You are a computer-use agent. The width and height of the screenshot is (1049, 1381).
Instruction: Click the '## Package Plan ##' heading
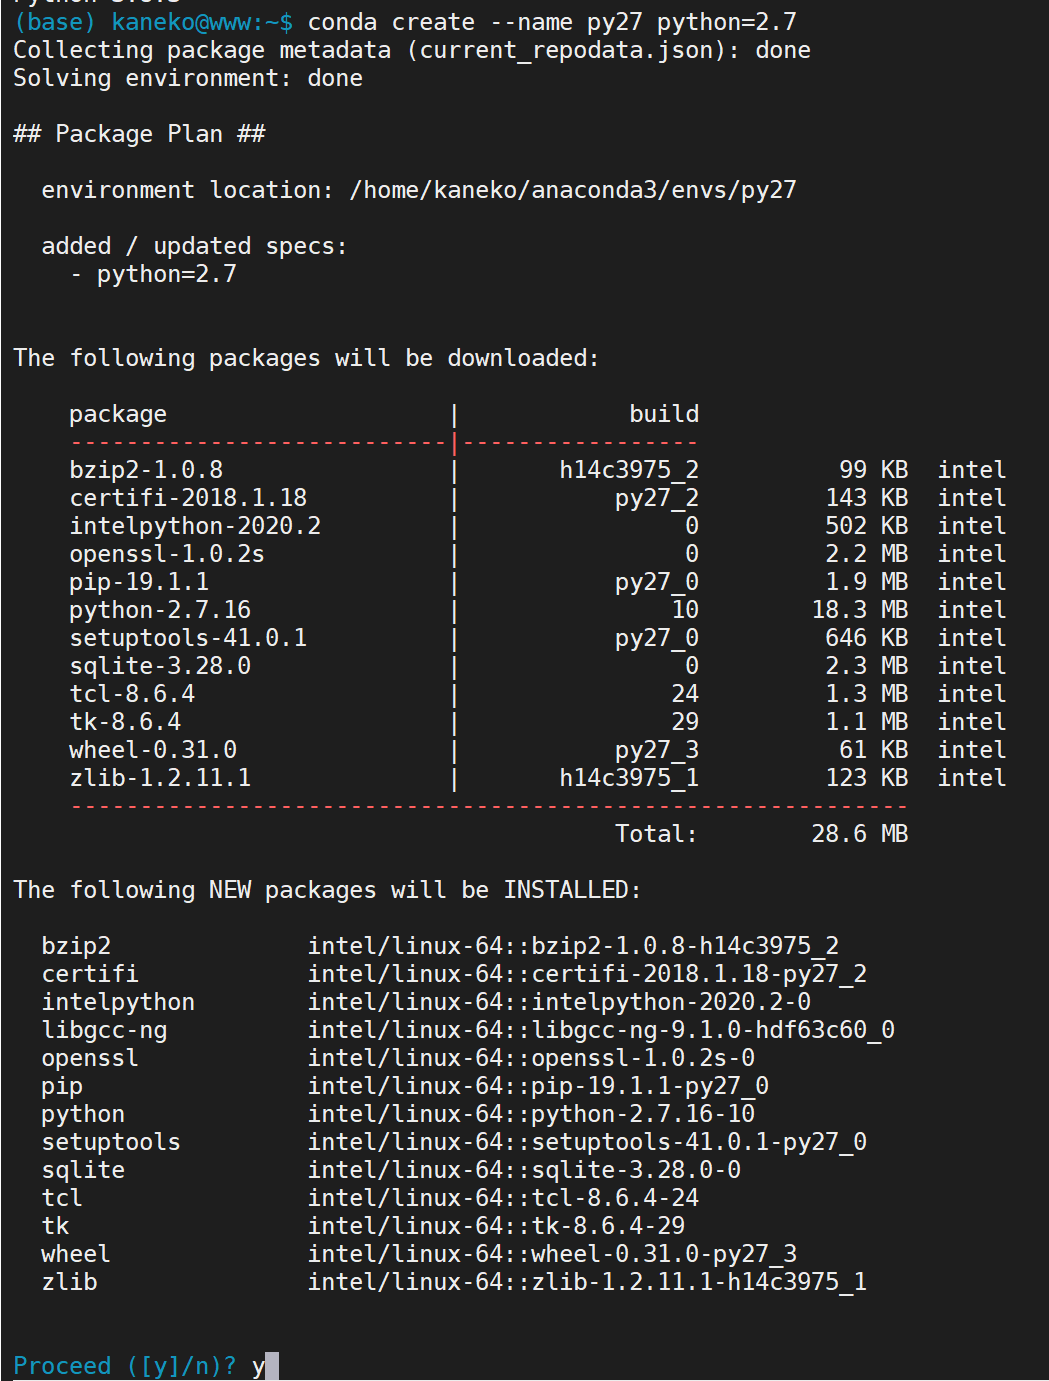click(x=139, y=133)
